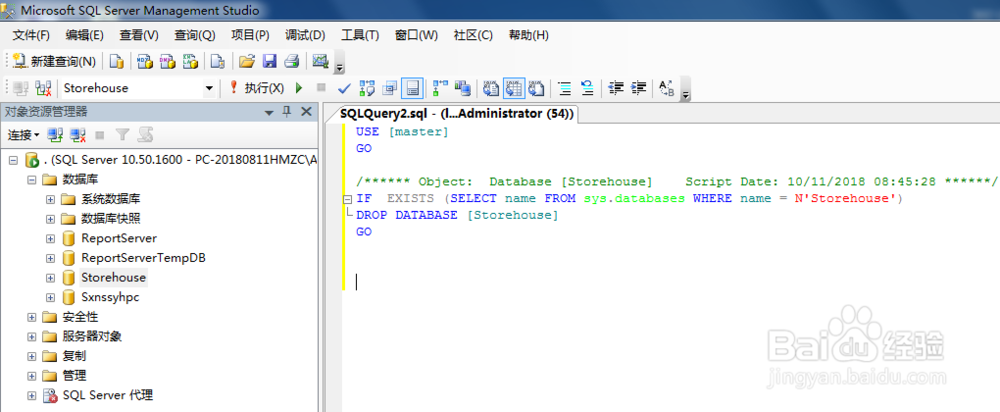Click the Analysis Services MDX Query icon
The width and height of the screenshot is (1000, 412).
pyautogui.click(x=145, y=61)
